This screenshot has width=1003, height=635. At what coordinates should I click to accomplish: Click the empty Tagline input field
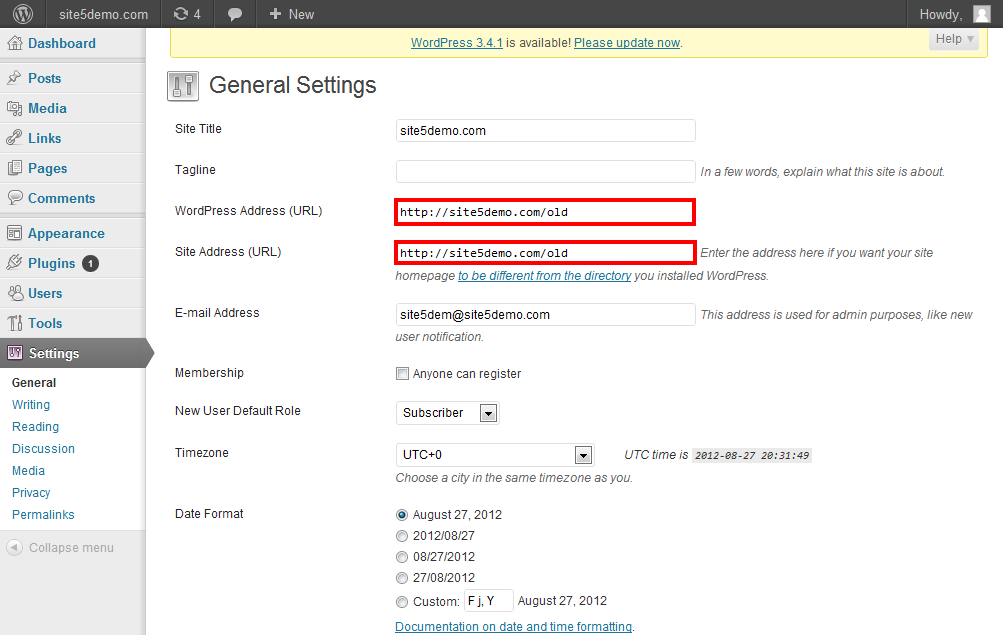[546, 171]
